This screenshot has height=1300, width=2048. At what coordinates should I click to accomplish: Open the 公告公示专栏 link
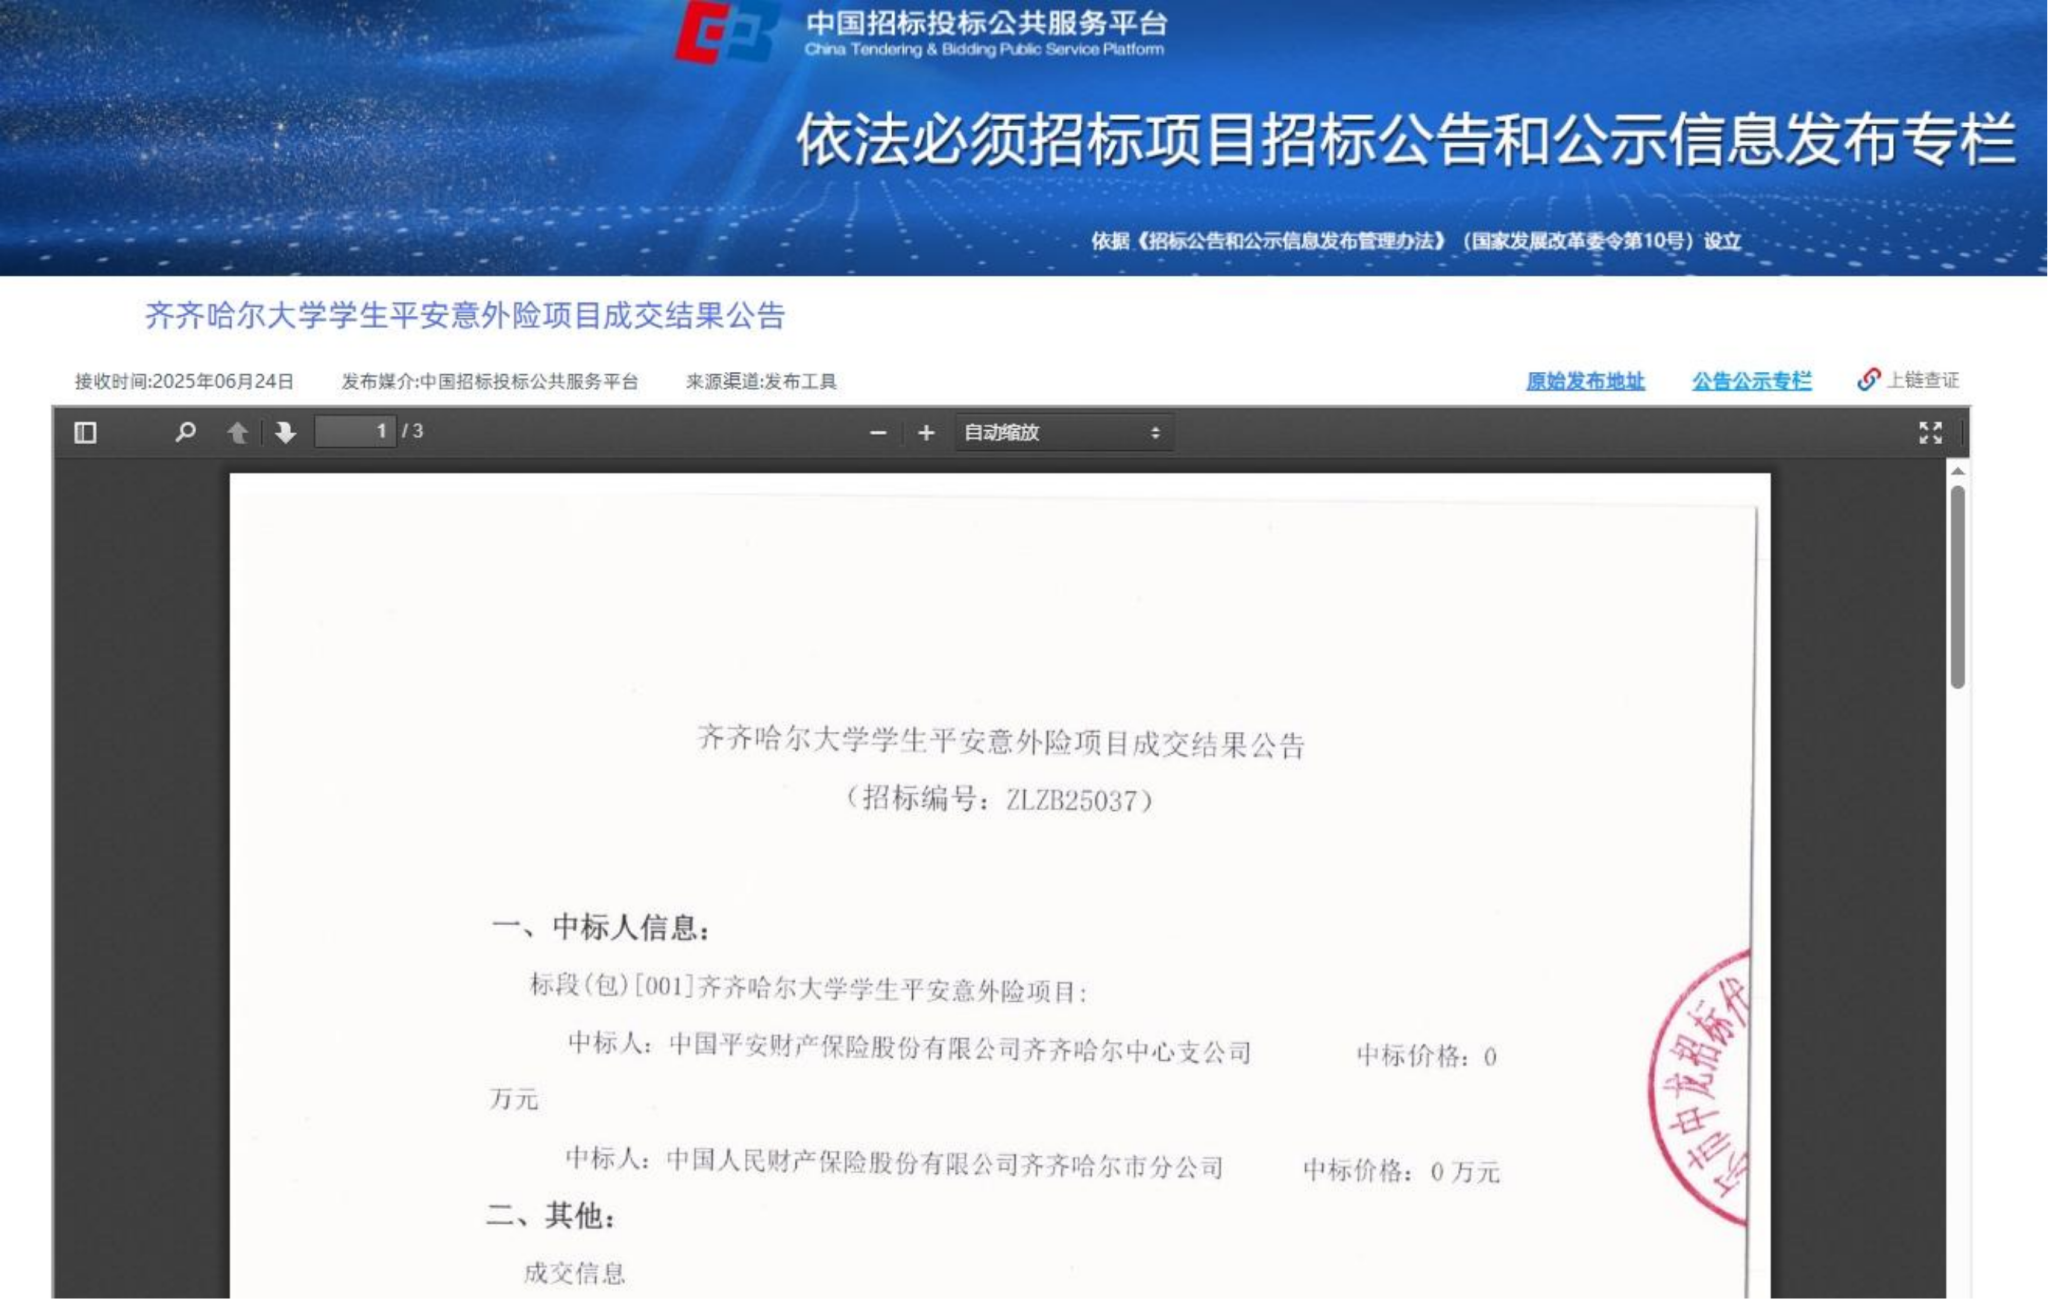[x=1751, y=381]
